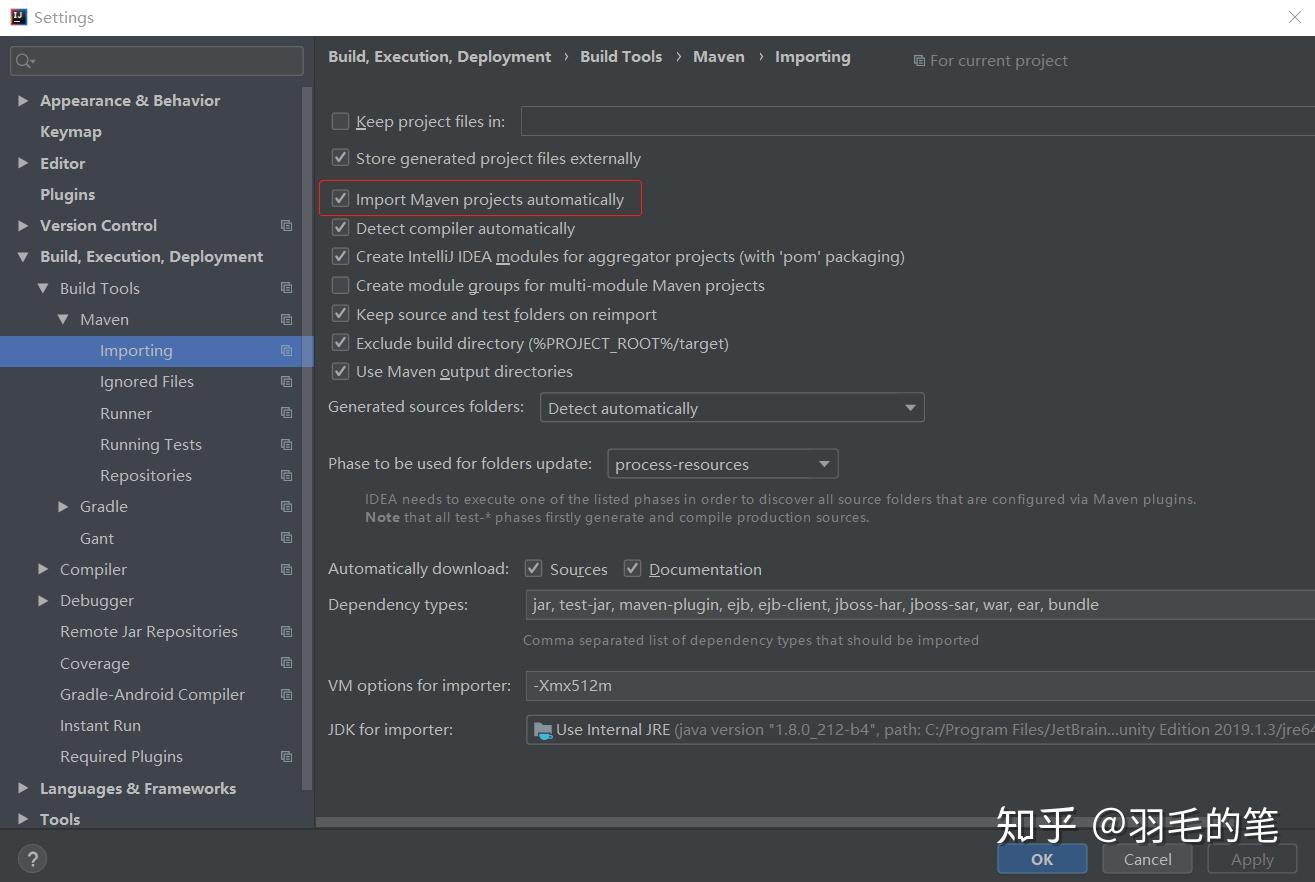Click 'Build, Execution, Deployment' in the breadcrumb
Viewport: 1315px width, 882px height.
point(440,57)
